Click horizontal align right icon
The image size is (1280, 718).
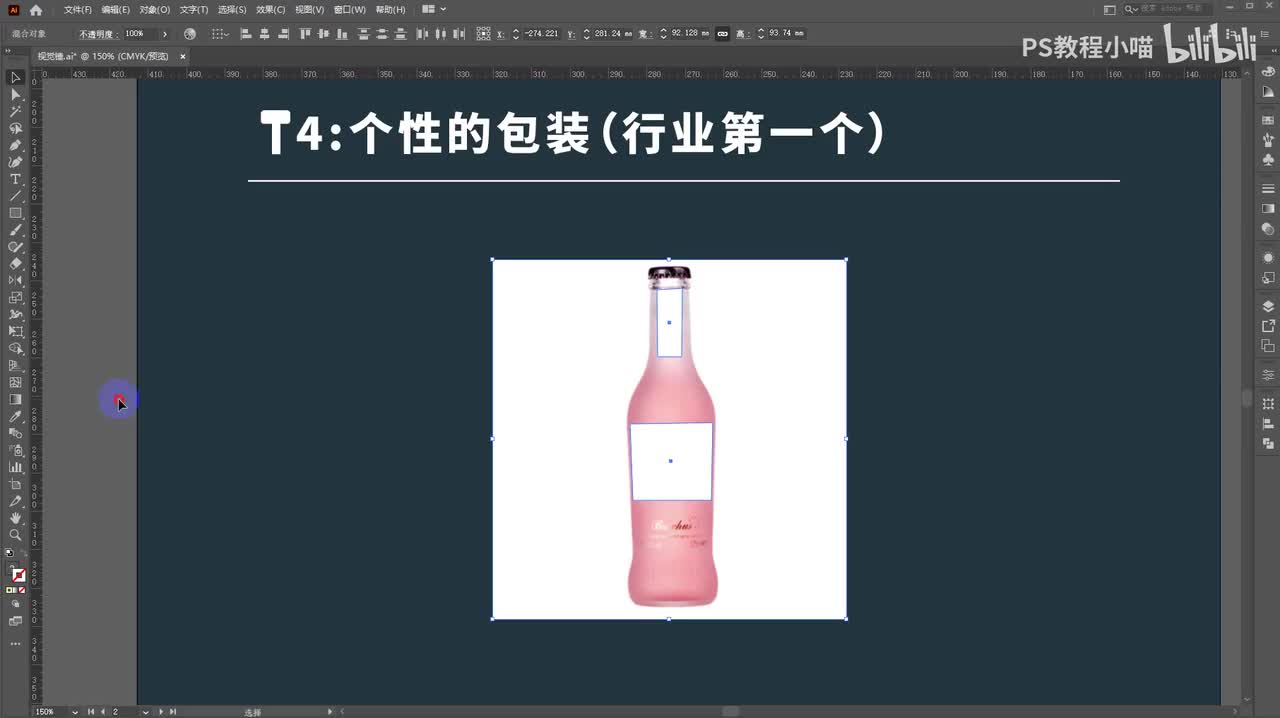coord(284,33)
